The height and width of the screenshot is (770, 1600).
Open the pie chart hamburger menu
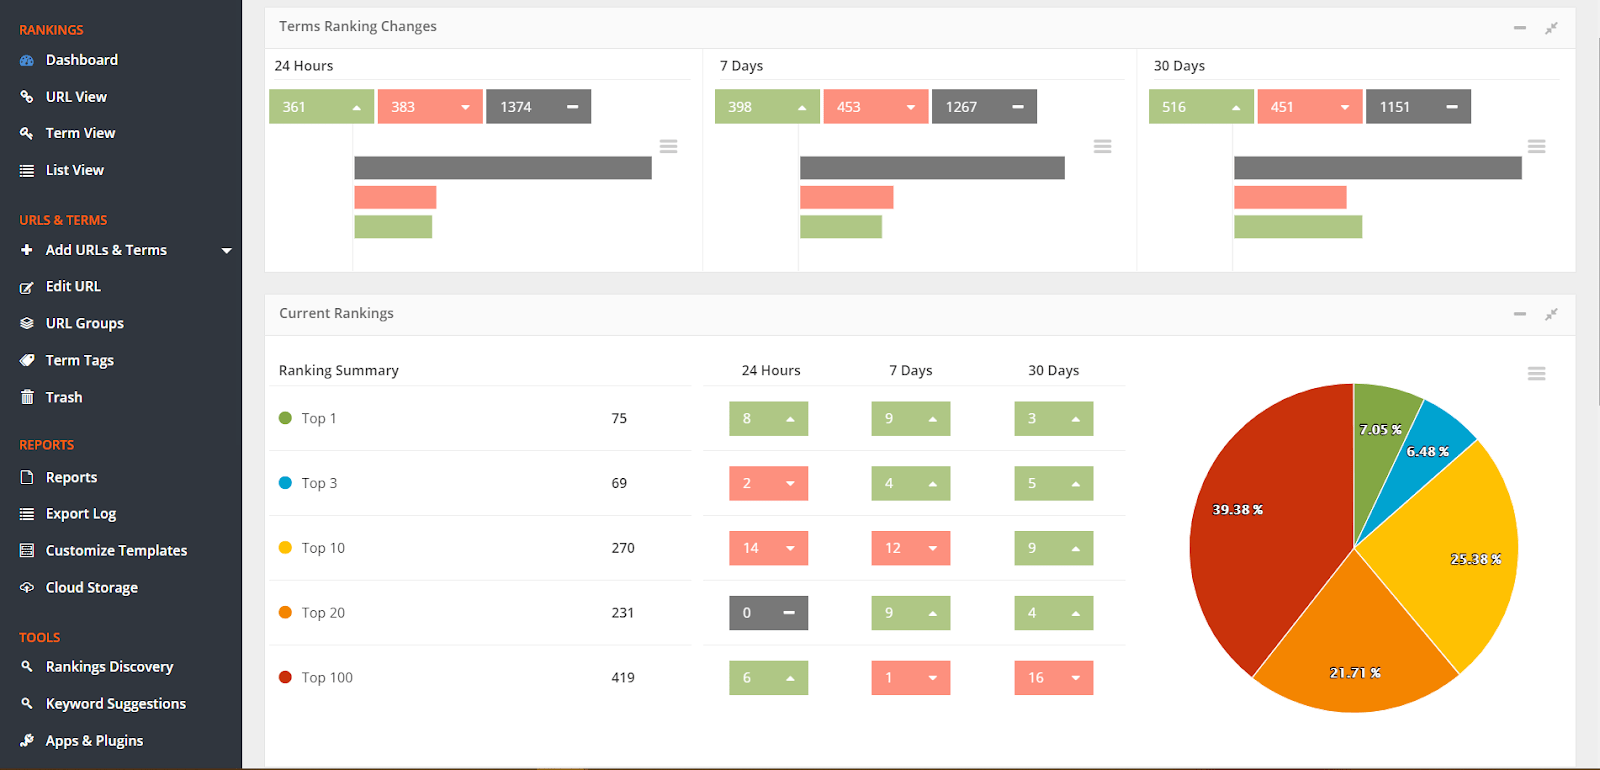(1536, 374)
